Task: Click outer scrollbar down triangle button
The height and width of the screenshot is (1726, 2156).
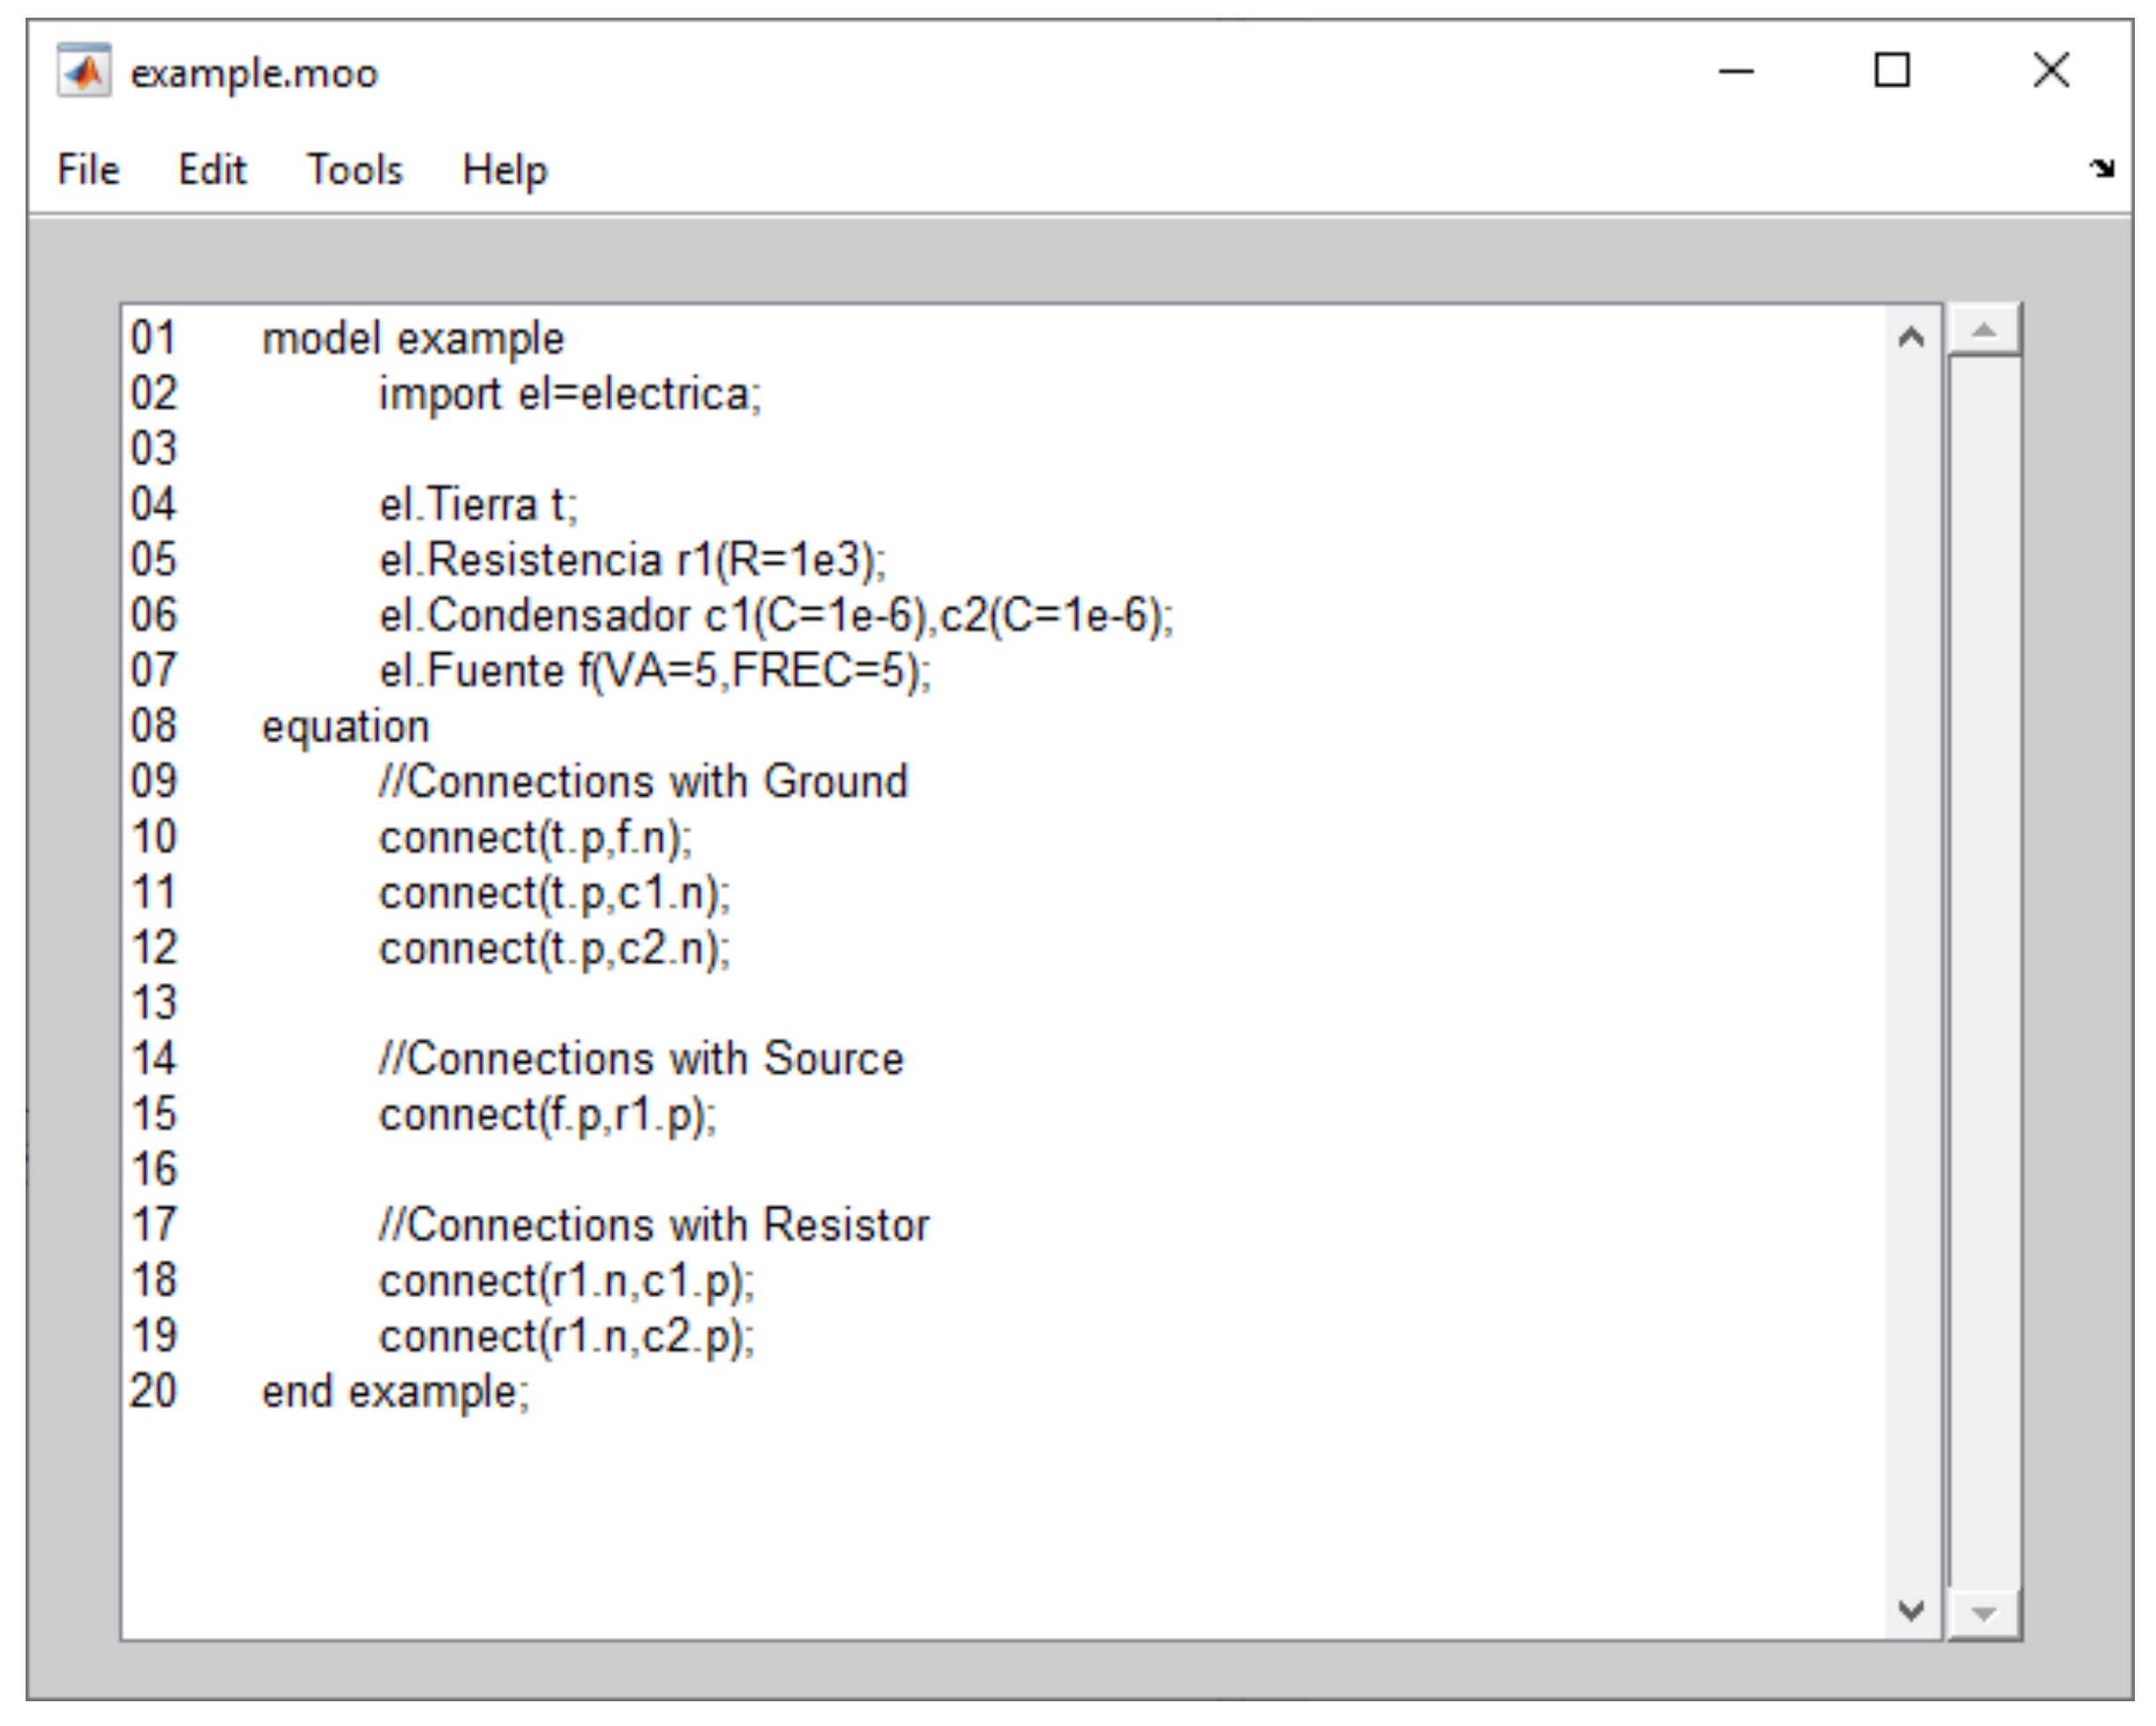Action: [x=1985, y=1613]
